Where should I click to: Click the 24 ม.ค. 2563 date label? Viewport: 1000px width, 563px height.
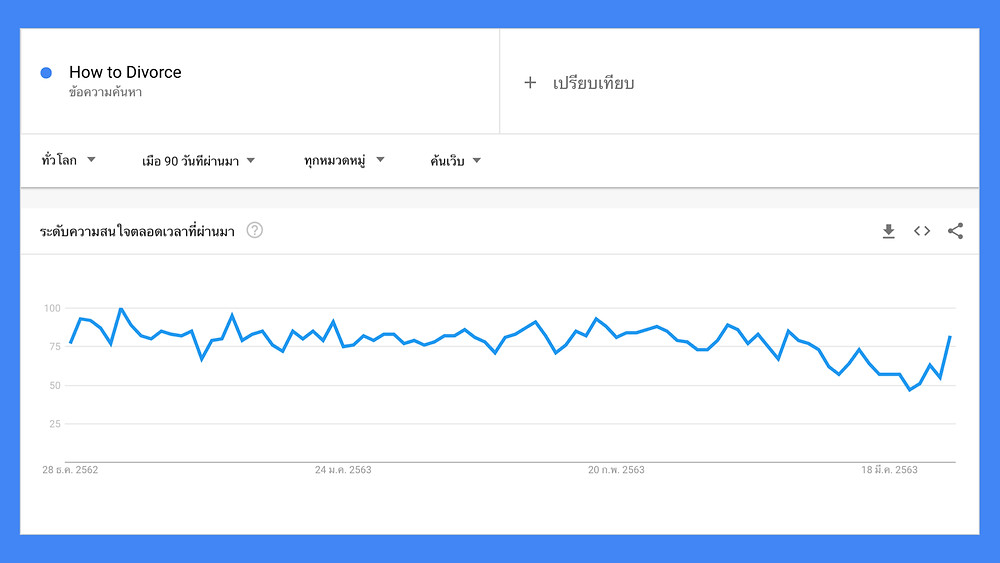click(343, 470)
